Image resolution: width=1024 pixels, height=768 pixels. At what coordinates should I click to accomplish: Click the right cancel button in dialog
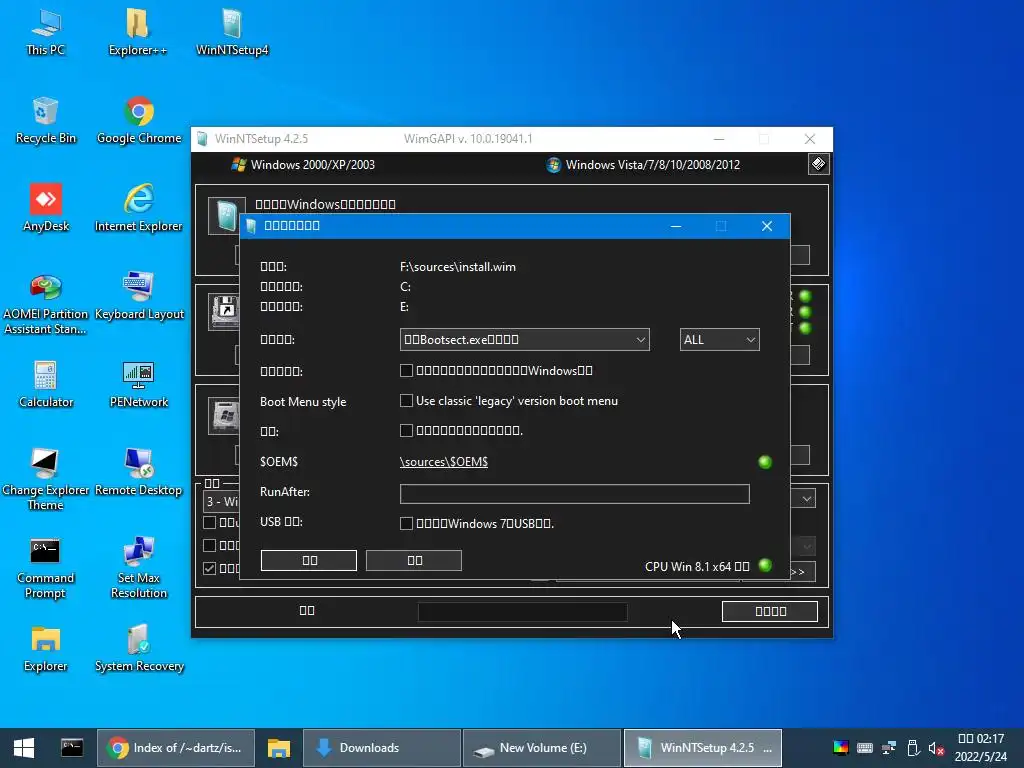(414, 560)
